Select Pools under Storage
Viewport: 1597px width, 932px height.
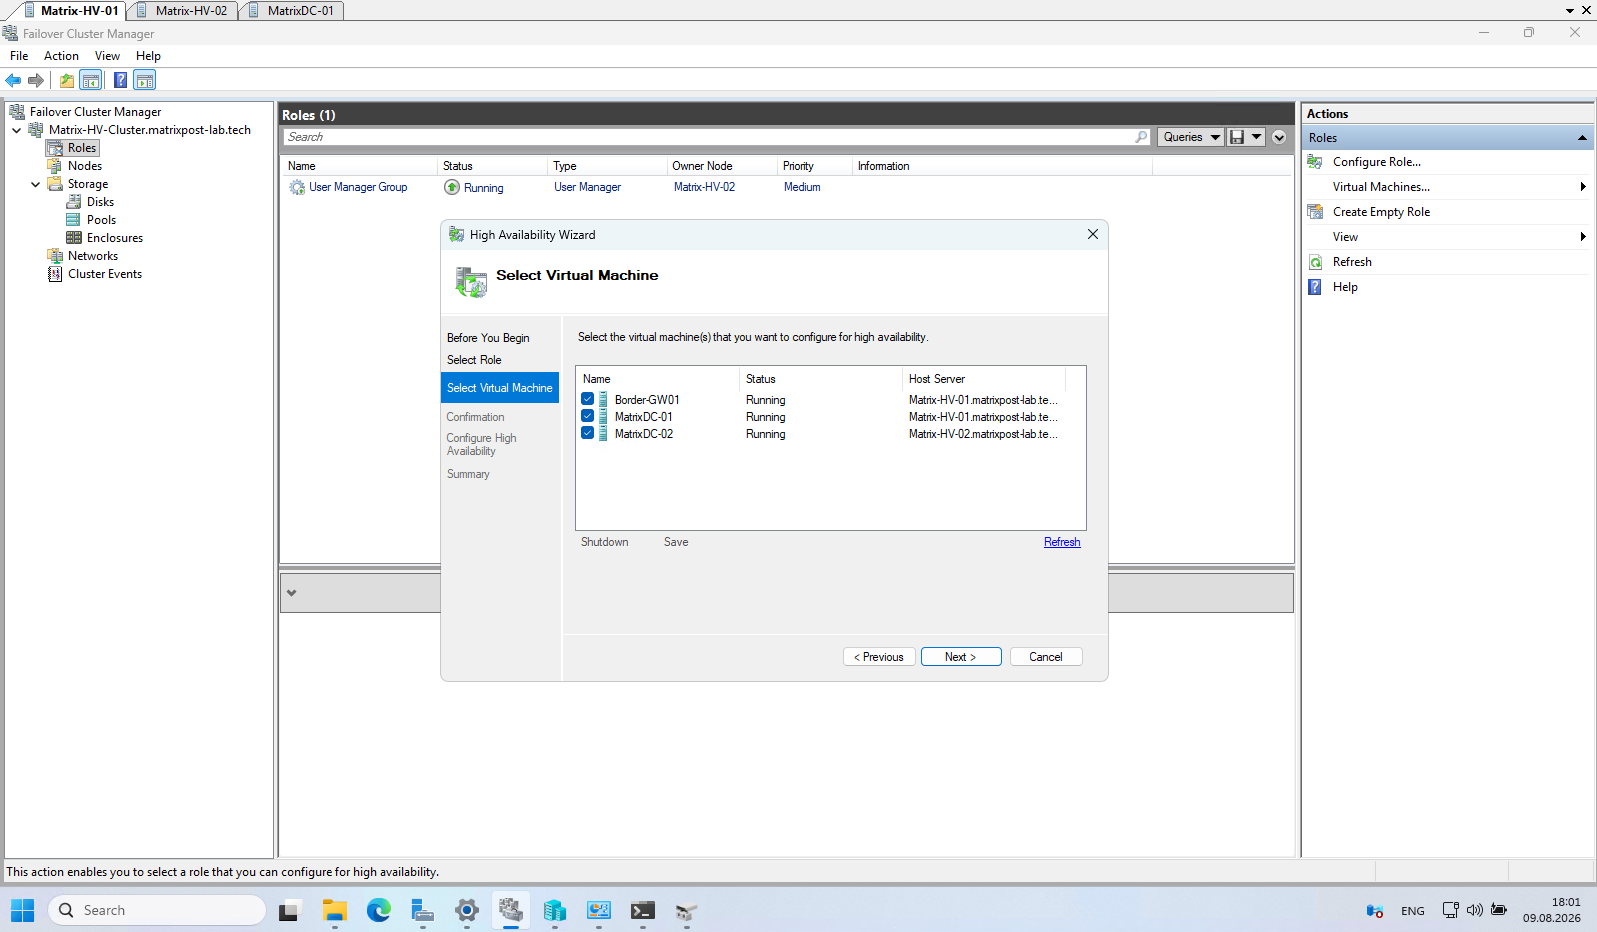[x=101, y=220]
